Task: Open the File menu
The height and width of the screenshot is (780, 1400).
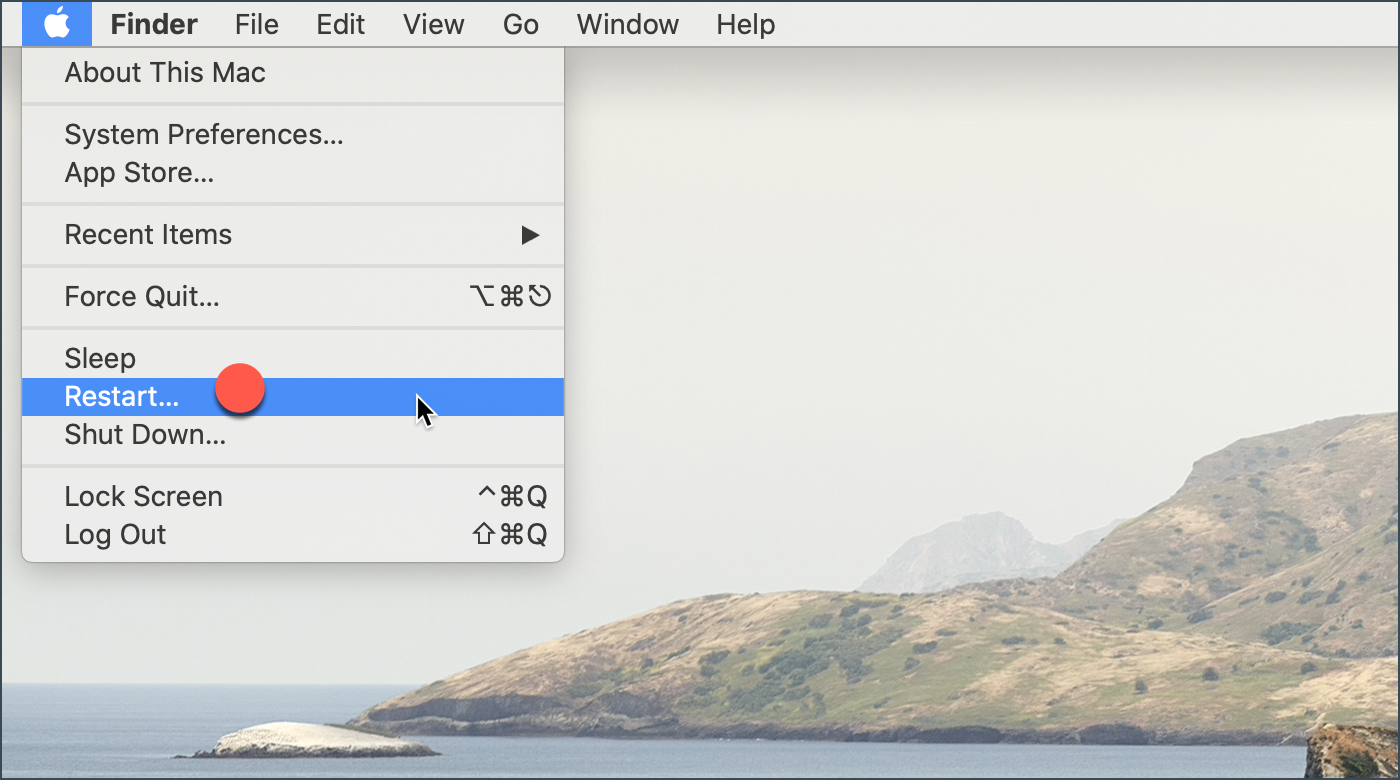Action: click(257, 24)
